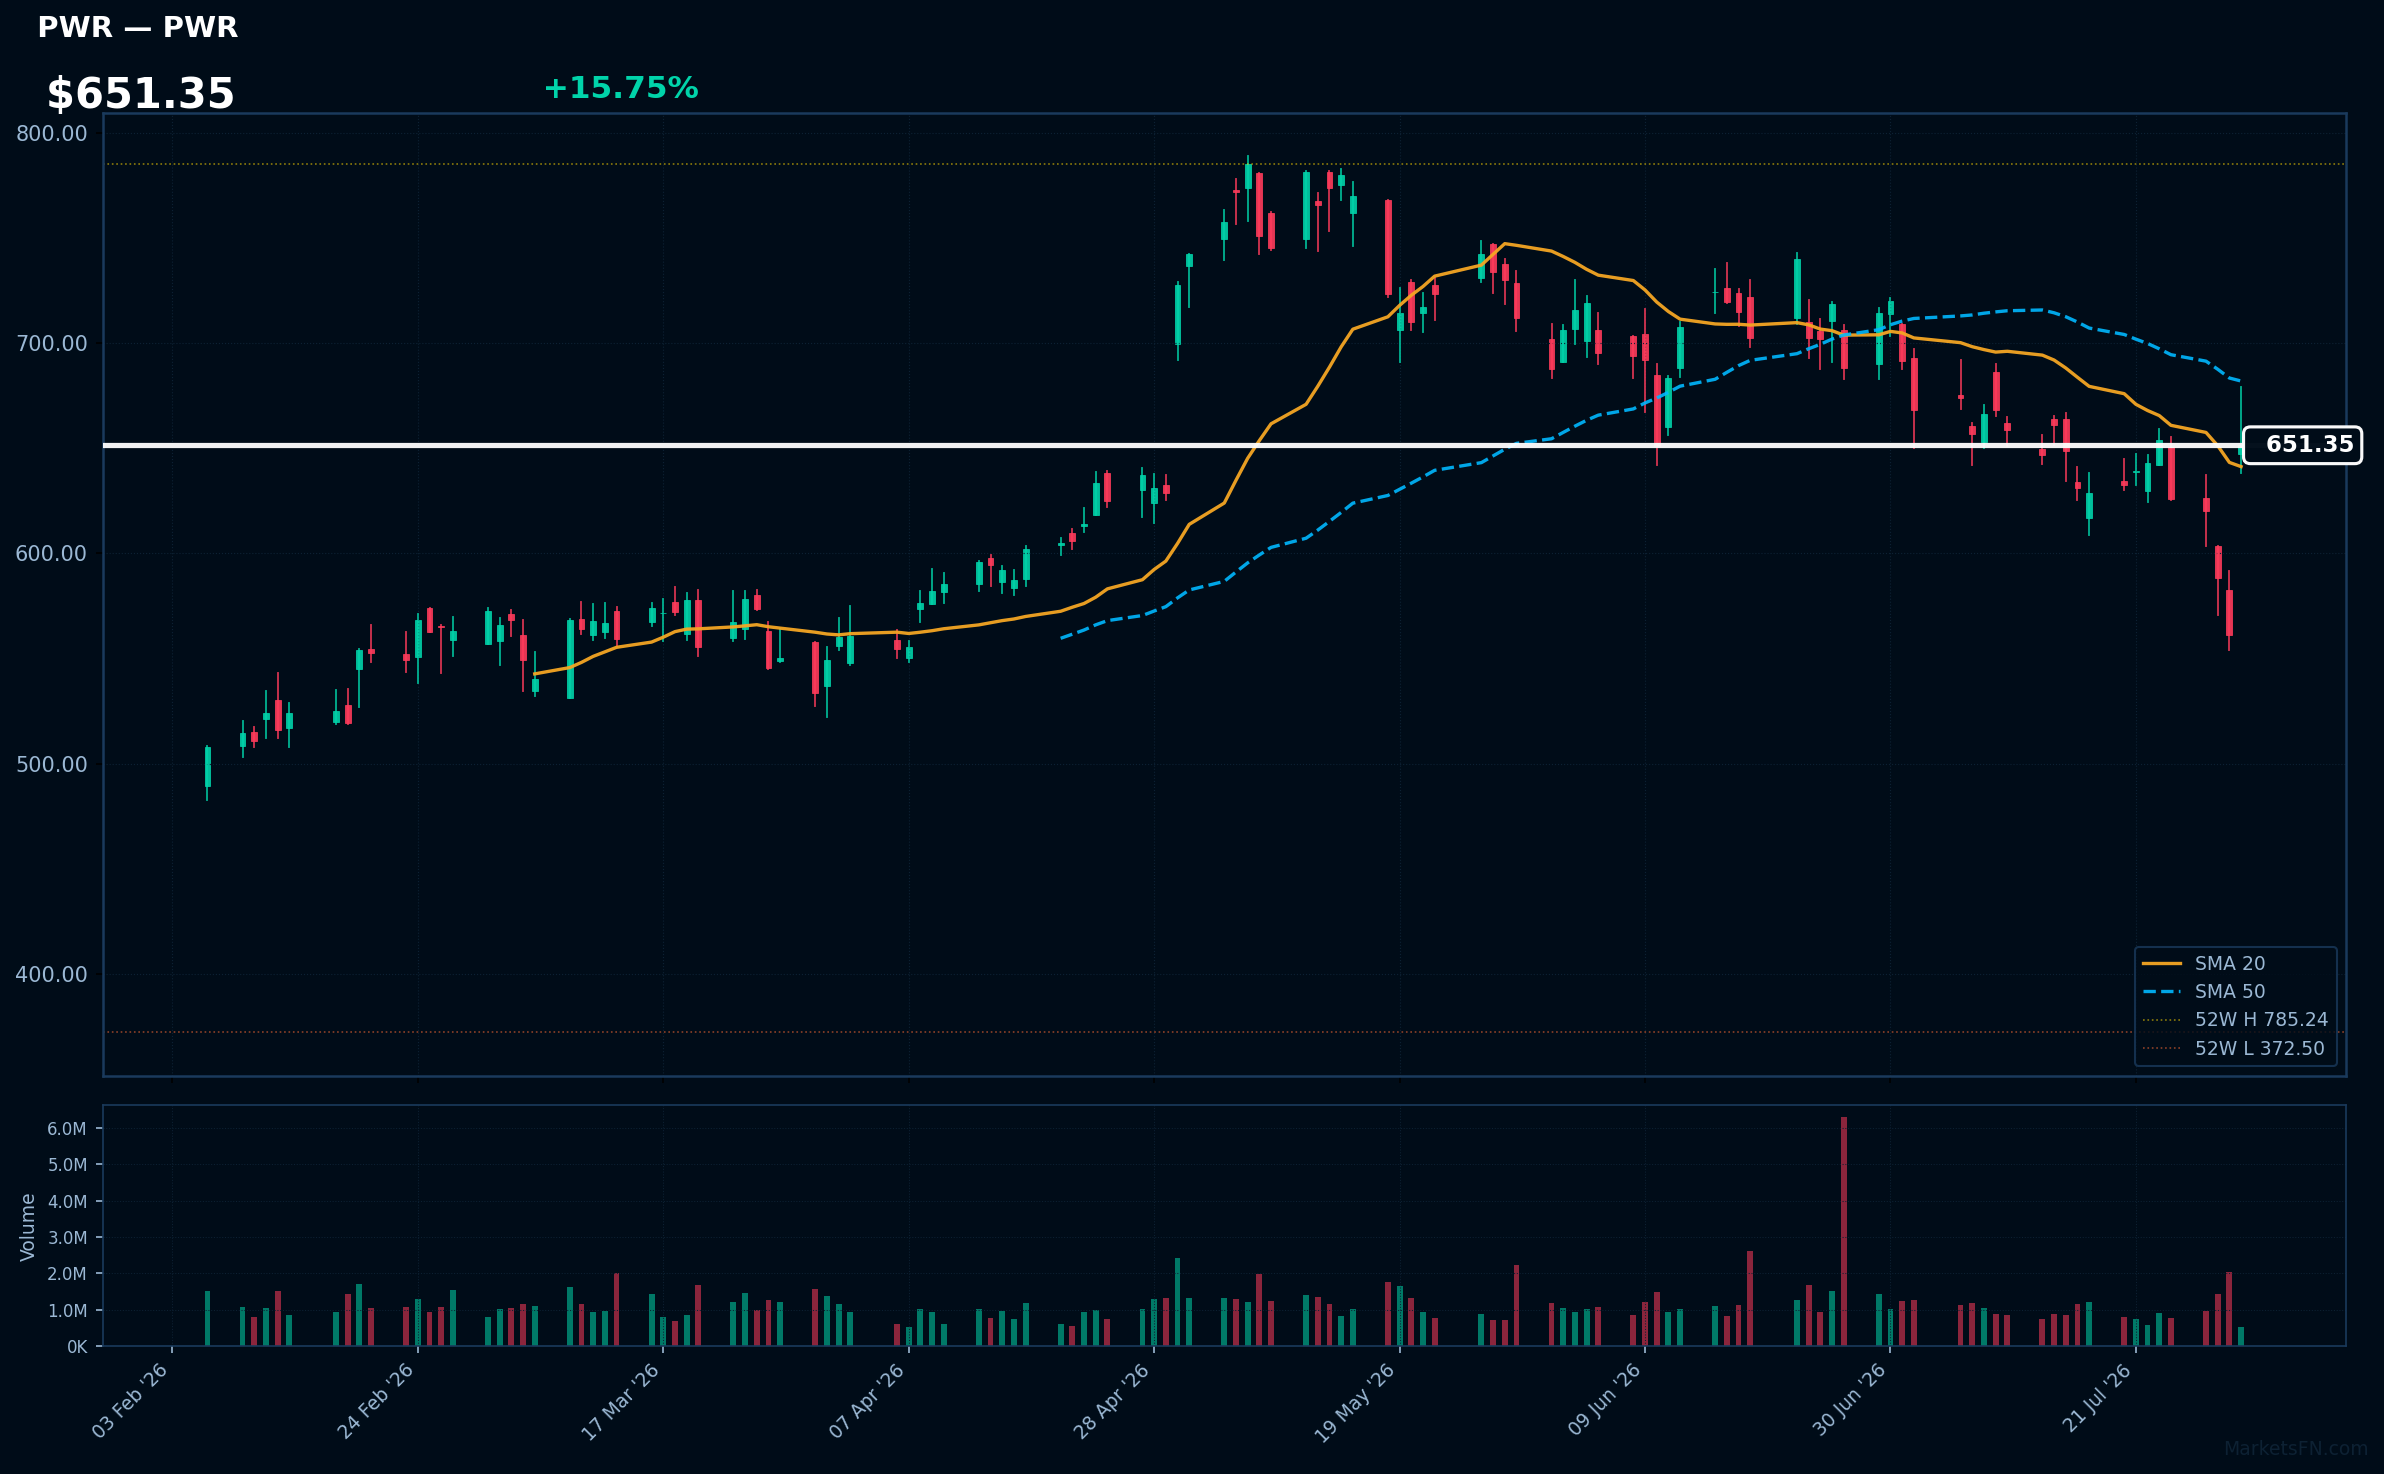The width and height of the screenshot is (2384, 1474).
Task: Click the 17 Mar '26 date label
Action: (x=620, y=1401)
